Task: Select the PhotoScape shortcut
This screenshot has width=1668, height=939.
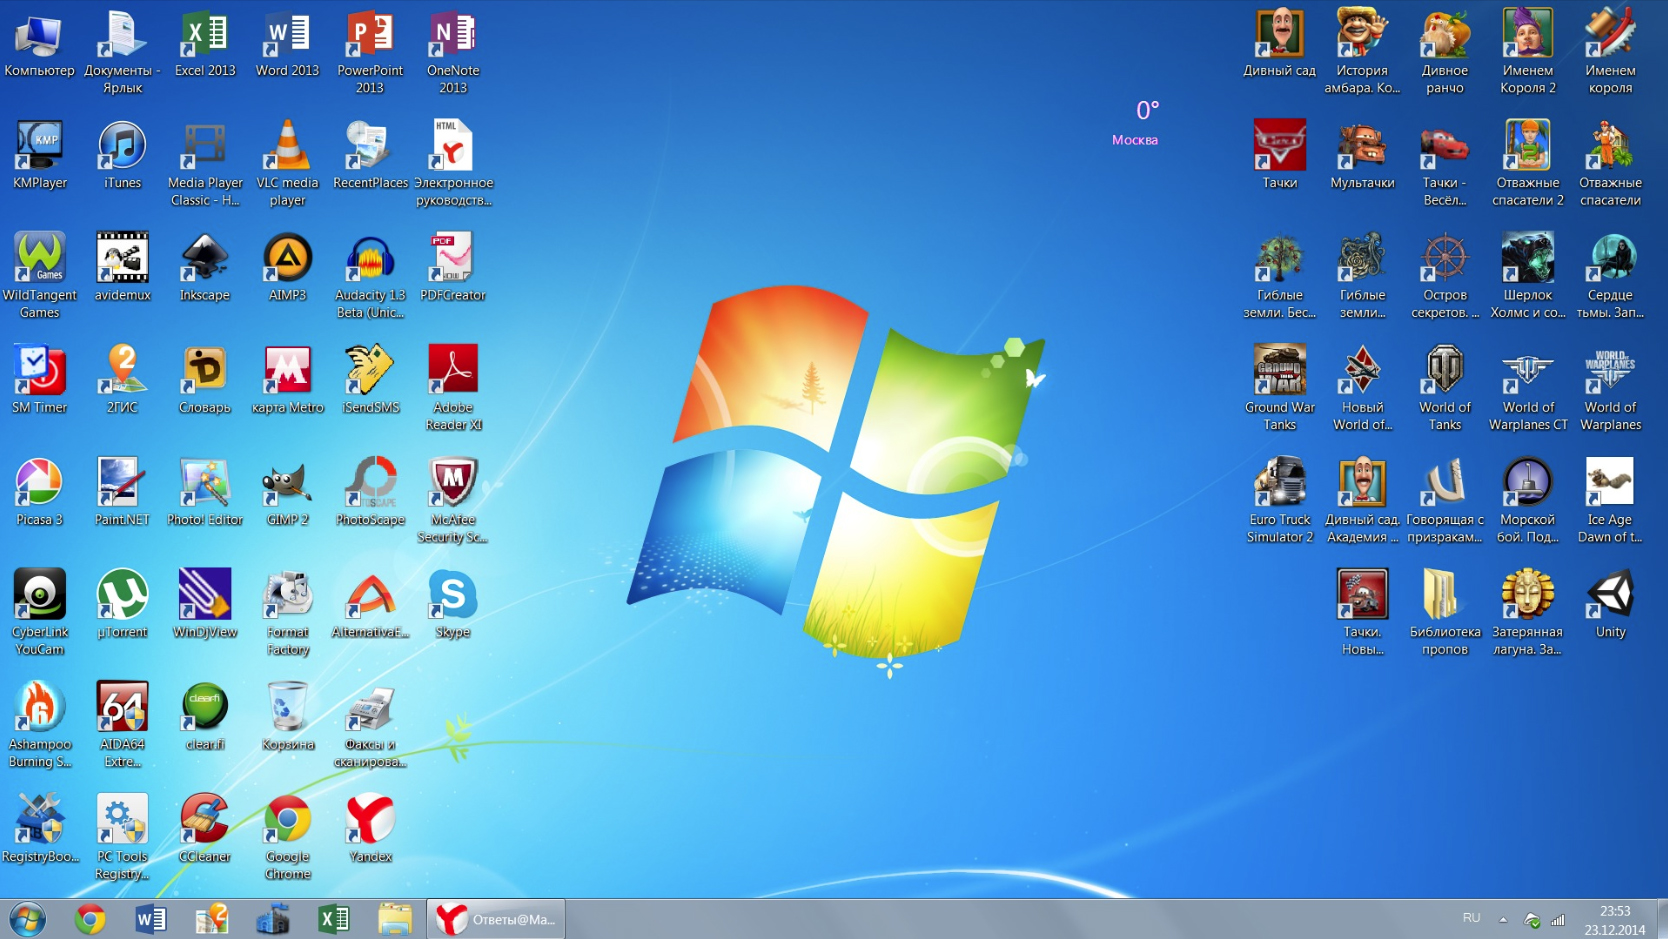Action: (370, 493)
